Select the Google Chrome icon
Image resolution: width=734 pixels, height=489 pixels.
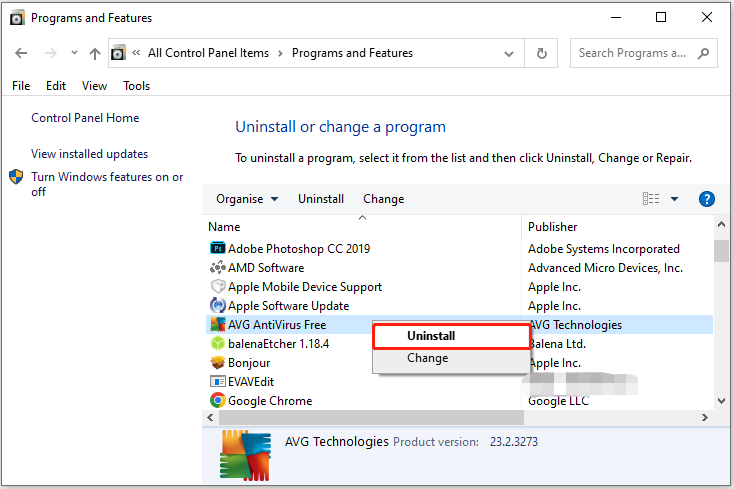pyautogui.click(x=218, y=401)
